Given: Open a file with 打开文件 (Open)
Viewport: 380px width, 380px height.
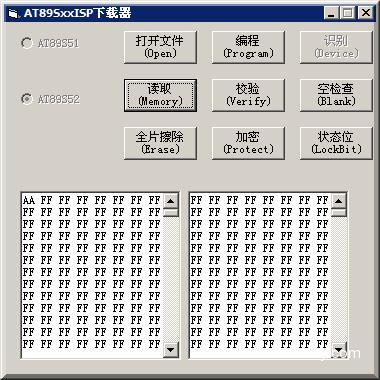Looking at the screenshot, I should click(x=160, y=47).
